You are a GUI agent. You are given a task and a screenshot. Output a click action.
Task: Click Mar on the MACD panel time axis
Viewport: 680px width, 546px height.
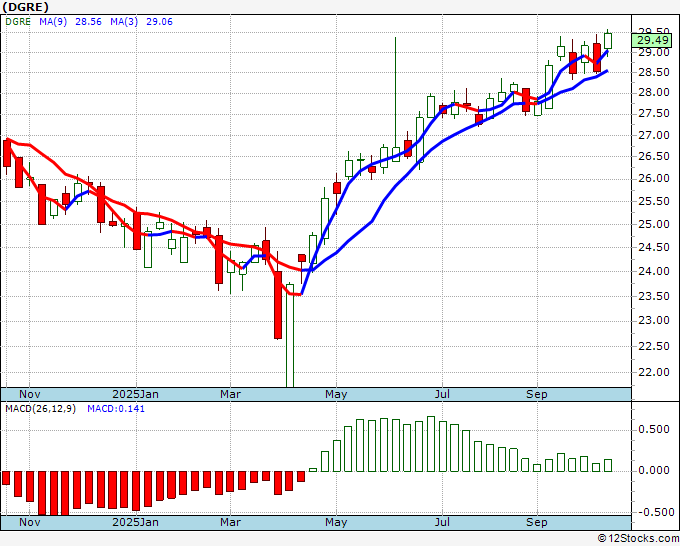pyautogui.click(x=230, y=522)
